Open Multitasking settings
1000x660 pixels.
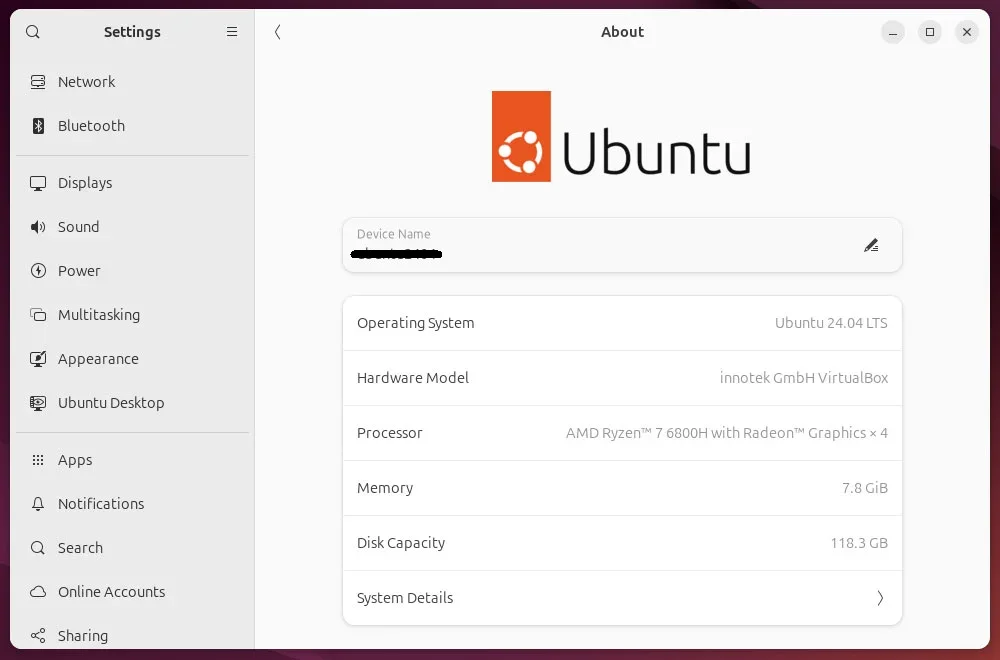(x=132, y=315)
